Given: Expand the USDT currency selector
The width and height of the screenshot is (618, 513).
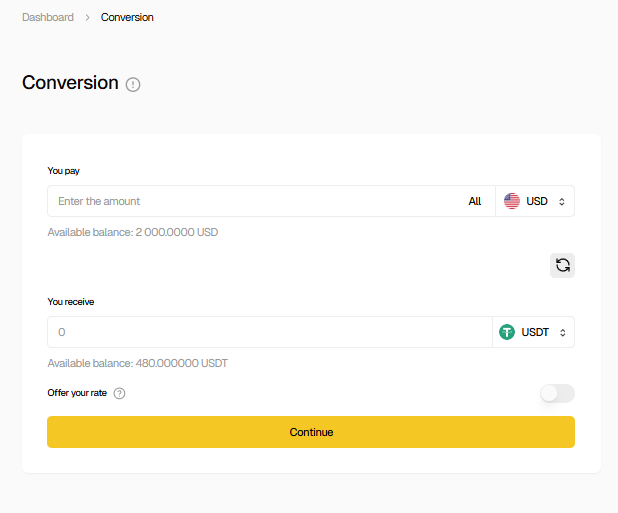Looking at the screenshot, I should (534, 332).
